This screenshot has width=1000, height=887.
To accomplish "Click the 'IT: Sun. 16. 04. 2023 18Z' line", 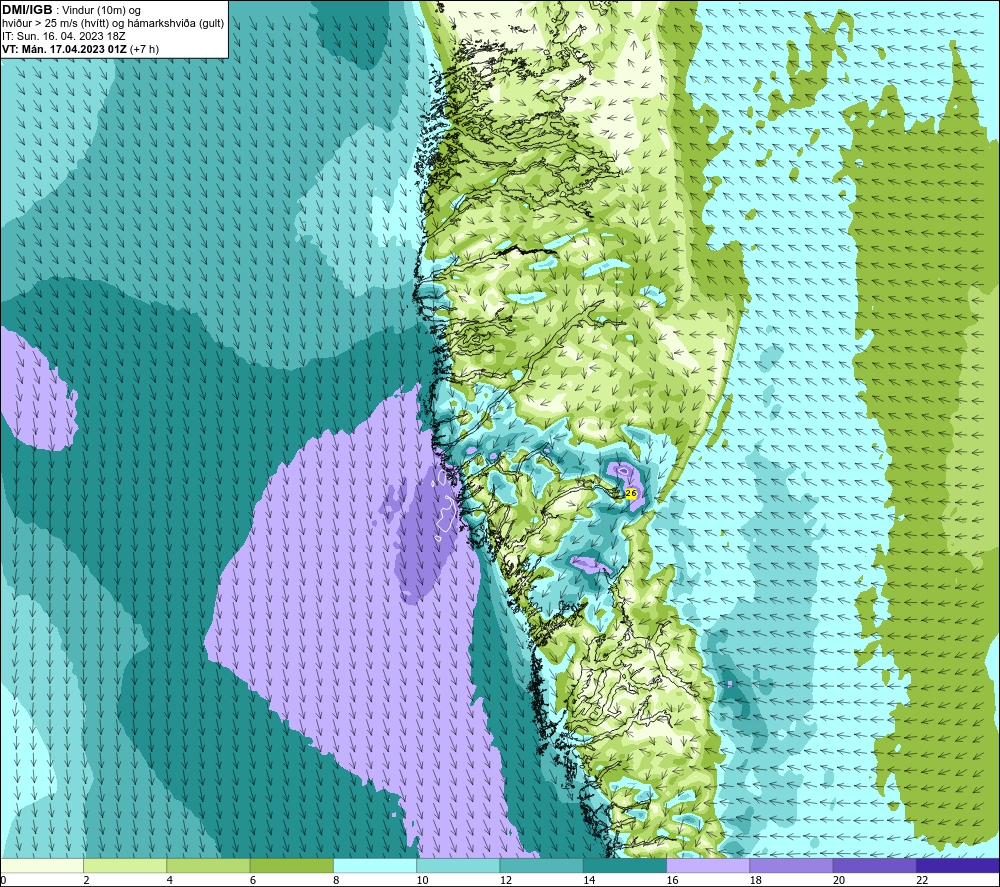I will pos(64,36).
